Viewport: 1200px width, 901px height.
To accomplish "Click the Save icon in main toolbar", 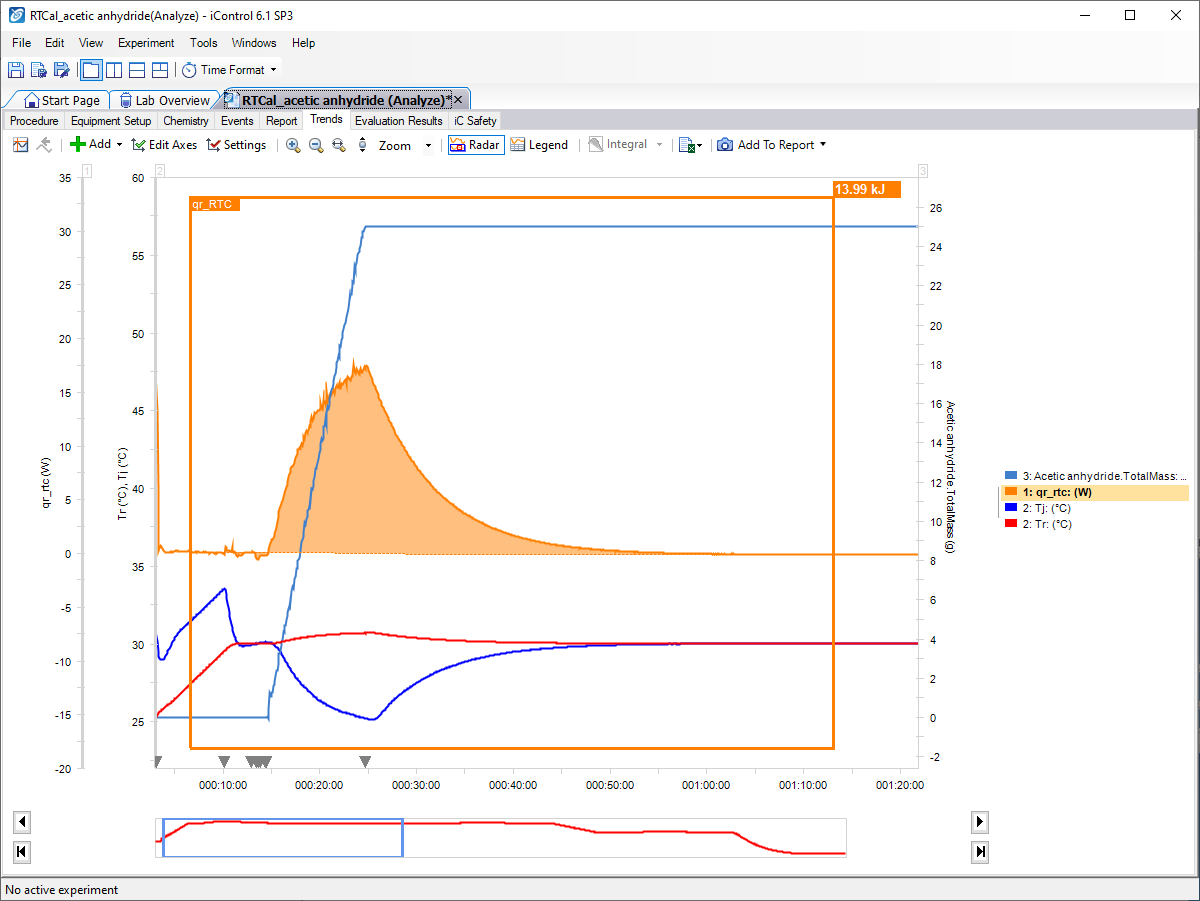I will point(16,70).
